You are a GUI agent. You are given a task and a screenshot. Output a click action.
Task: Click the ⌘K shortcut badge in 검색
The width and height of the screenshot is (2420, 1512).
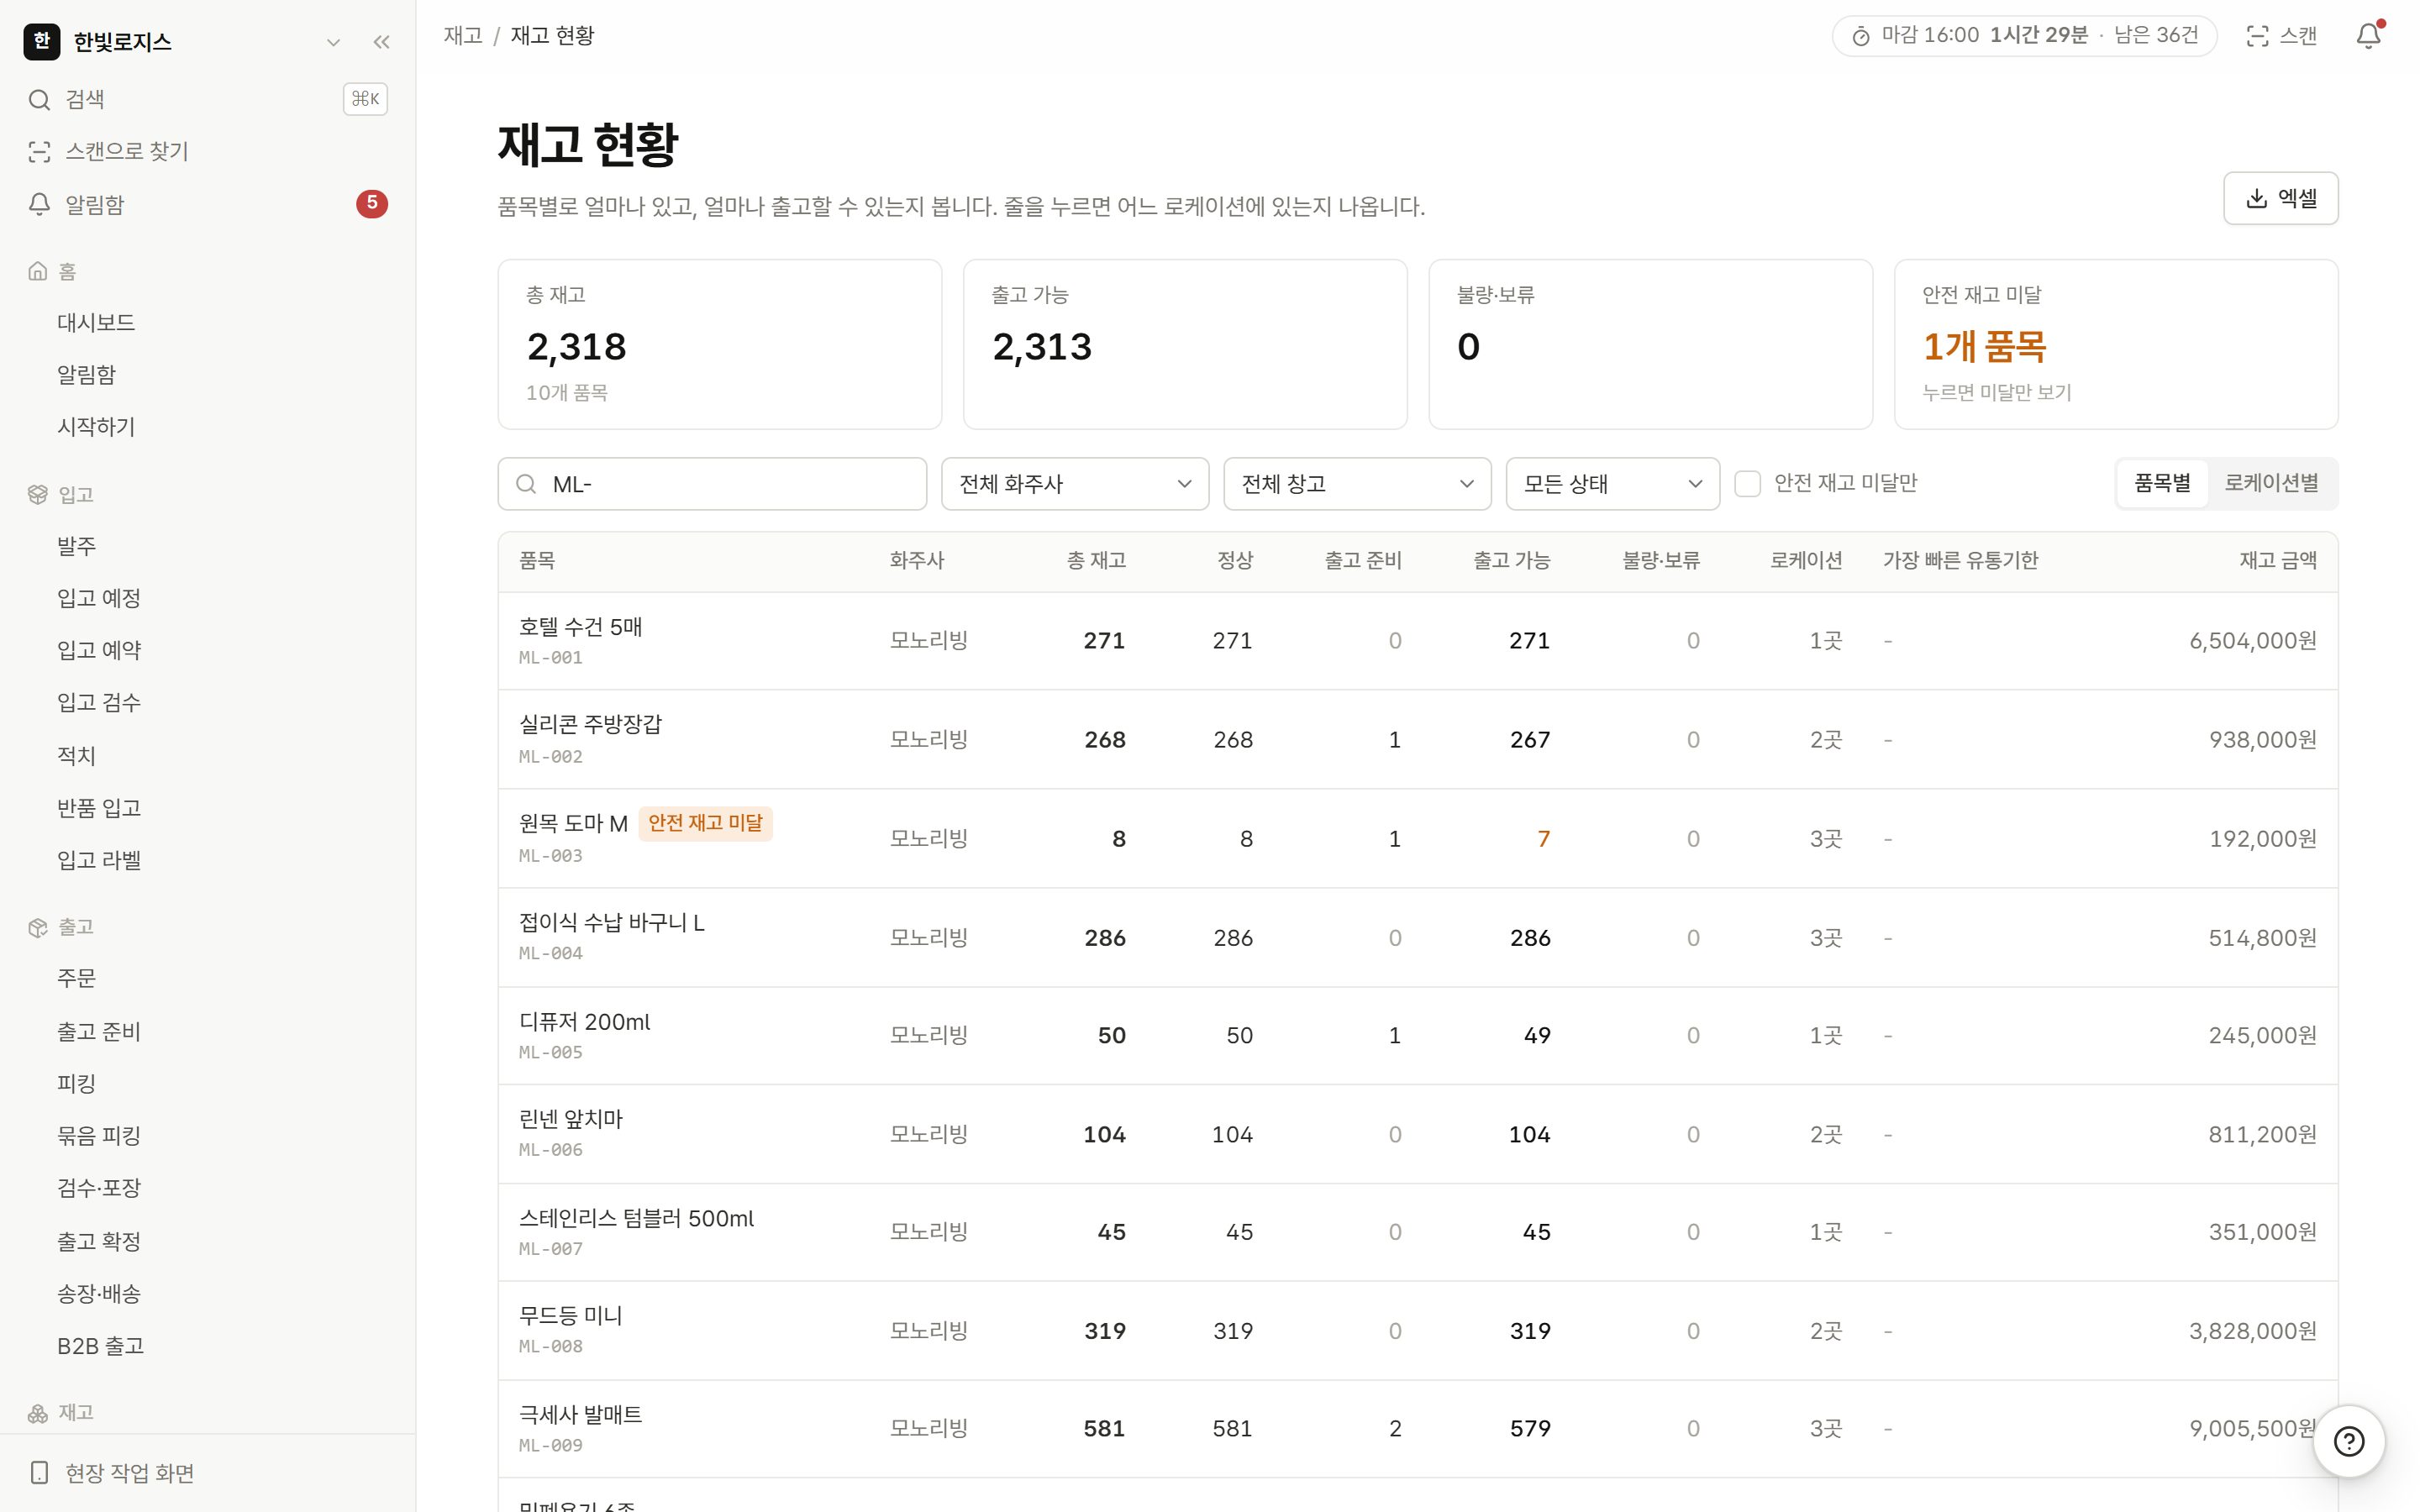[365, 99]
